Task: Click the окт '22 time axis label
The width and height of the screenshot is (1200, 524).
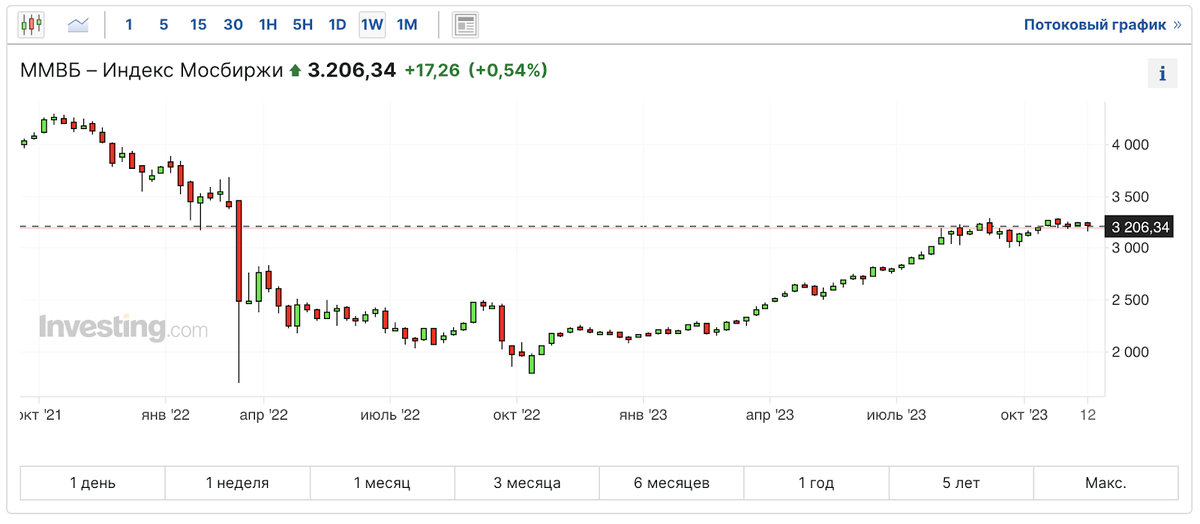Action: 517,414
